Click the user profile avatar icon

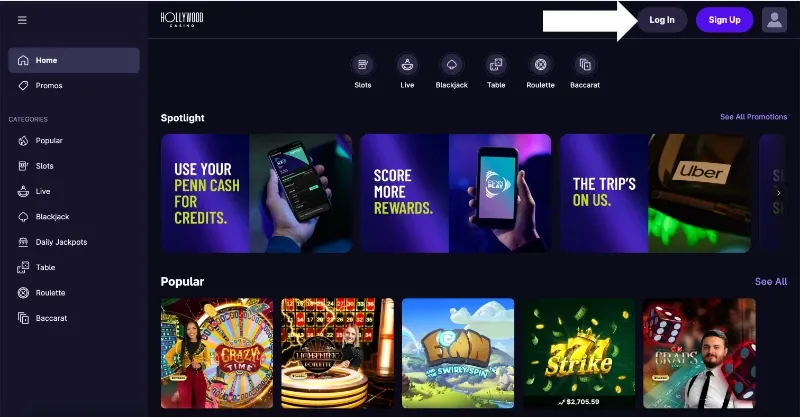774,20
